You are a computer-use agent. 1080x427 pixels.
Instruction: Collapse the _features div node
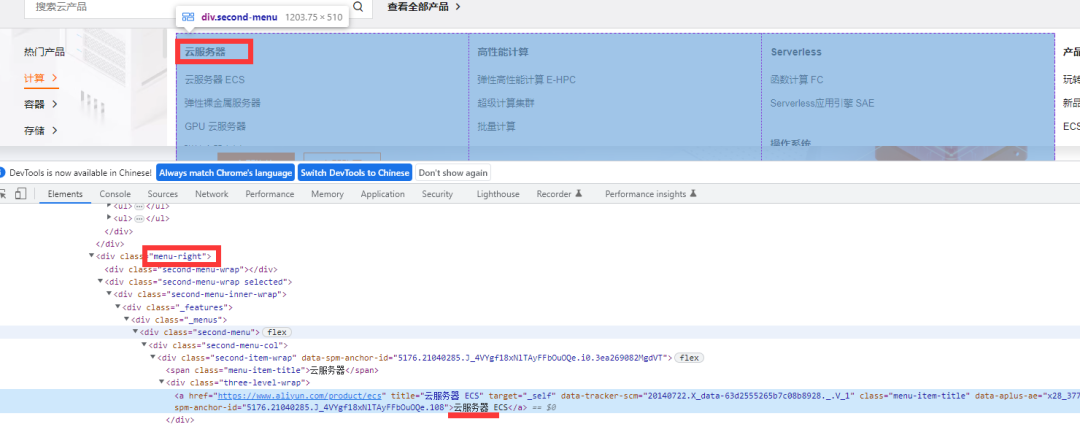(118, 307)
